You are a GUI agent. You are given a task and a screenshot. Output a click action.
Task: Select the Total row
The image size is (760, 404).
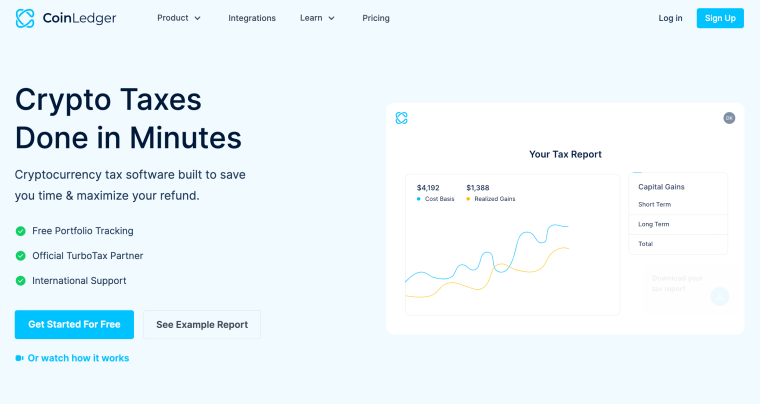coord(678,244)
